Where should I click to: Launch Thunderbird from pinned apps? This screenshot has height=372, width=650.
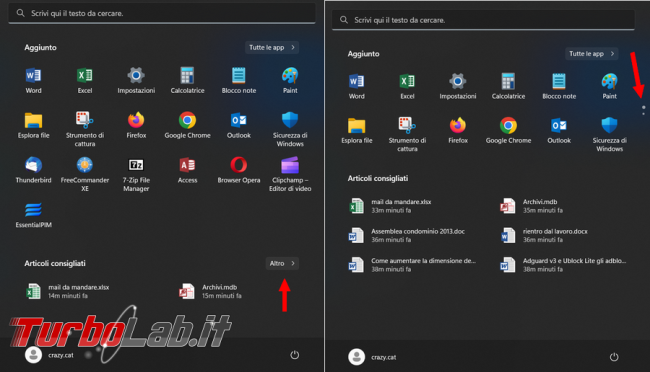point(33,170)
